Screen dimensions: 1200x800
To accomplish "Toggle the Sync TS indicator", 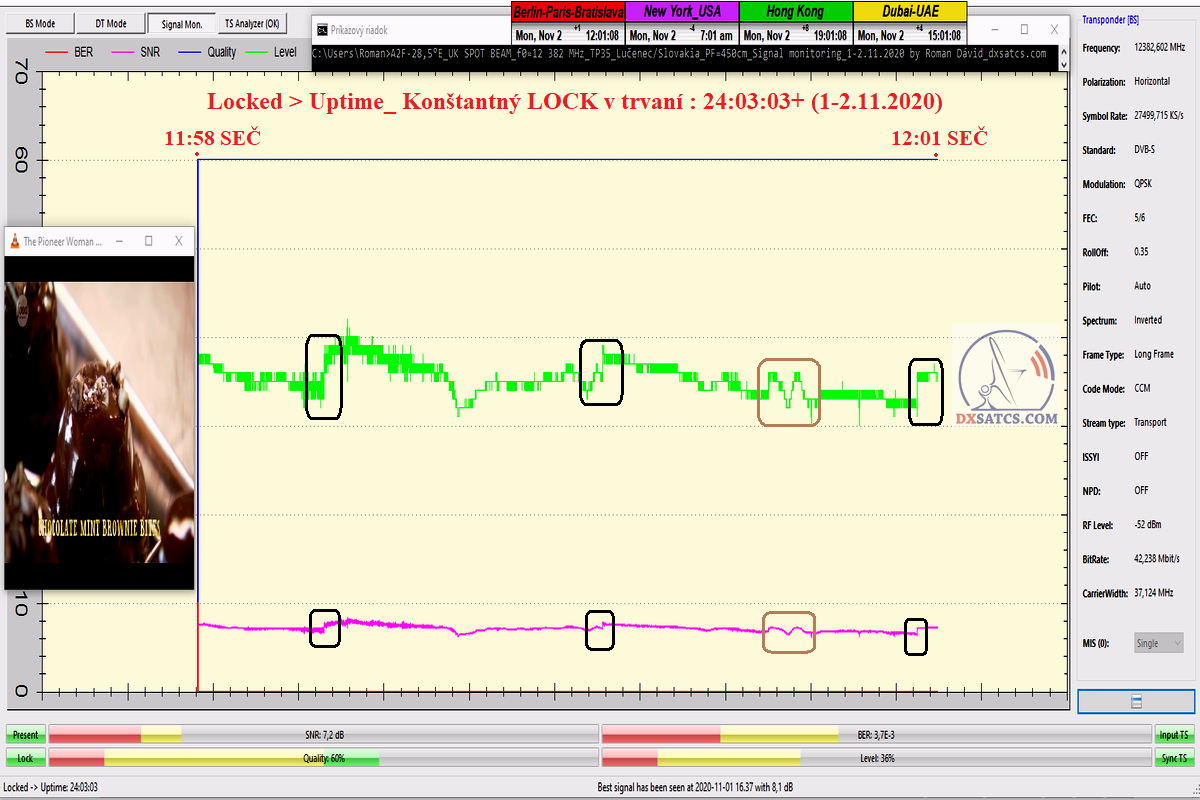I will (1174, 758).
